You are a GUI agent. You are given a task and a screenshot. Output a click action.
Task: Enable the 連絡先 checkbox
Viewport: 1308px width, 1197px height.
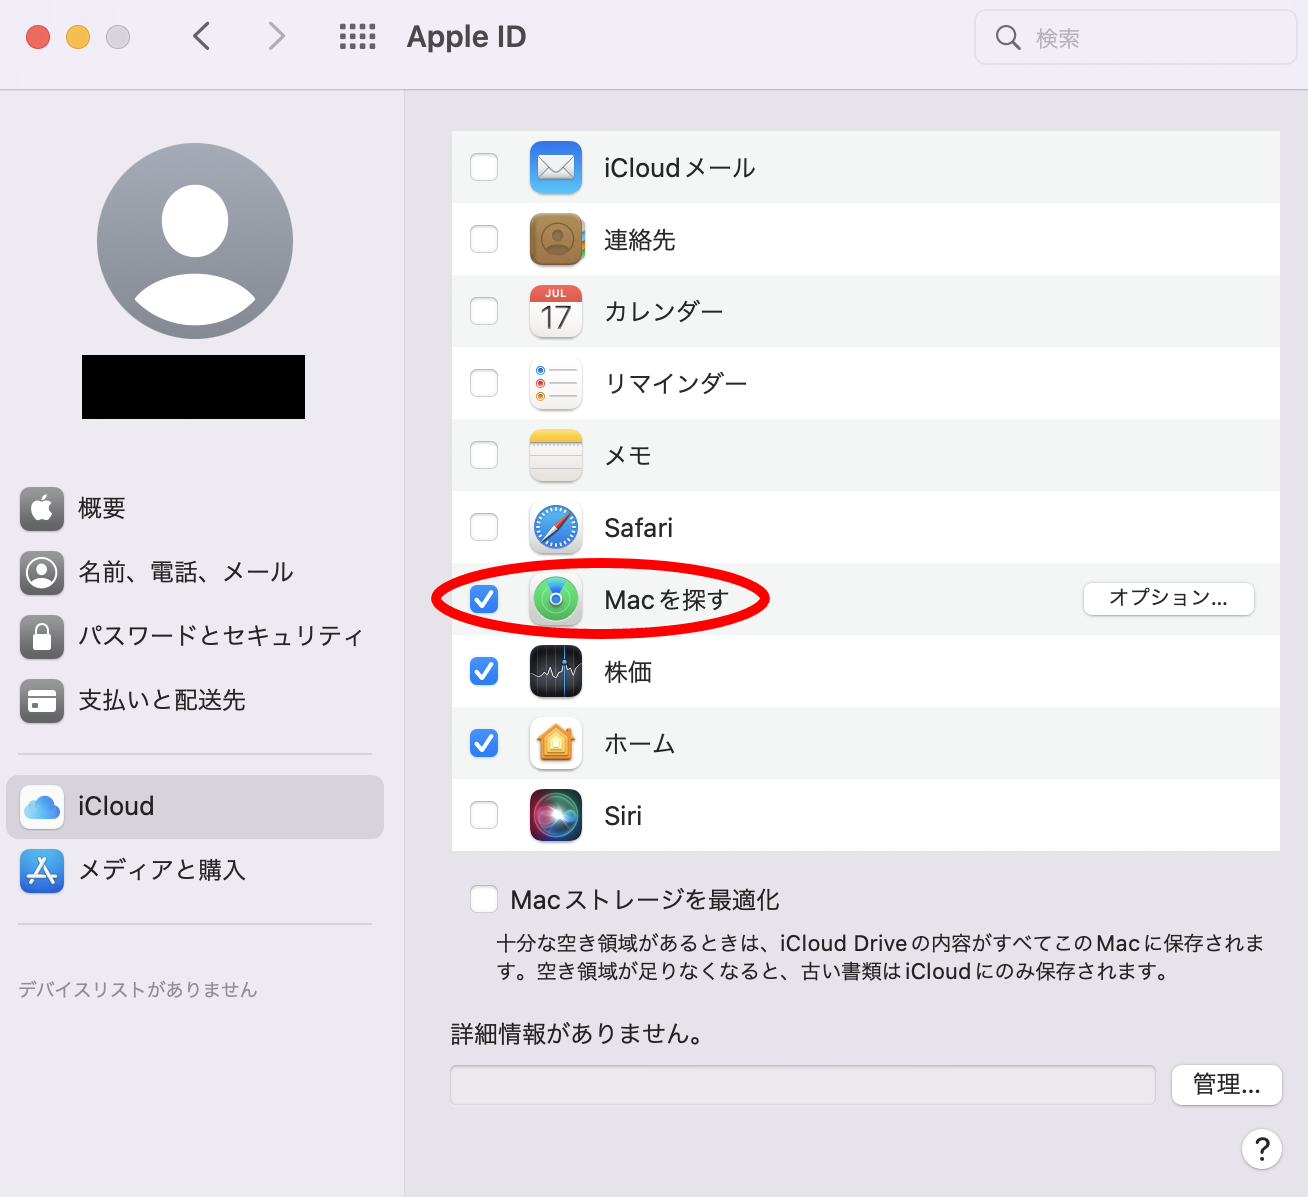coord(484,239)
